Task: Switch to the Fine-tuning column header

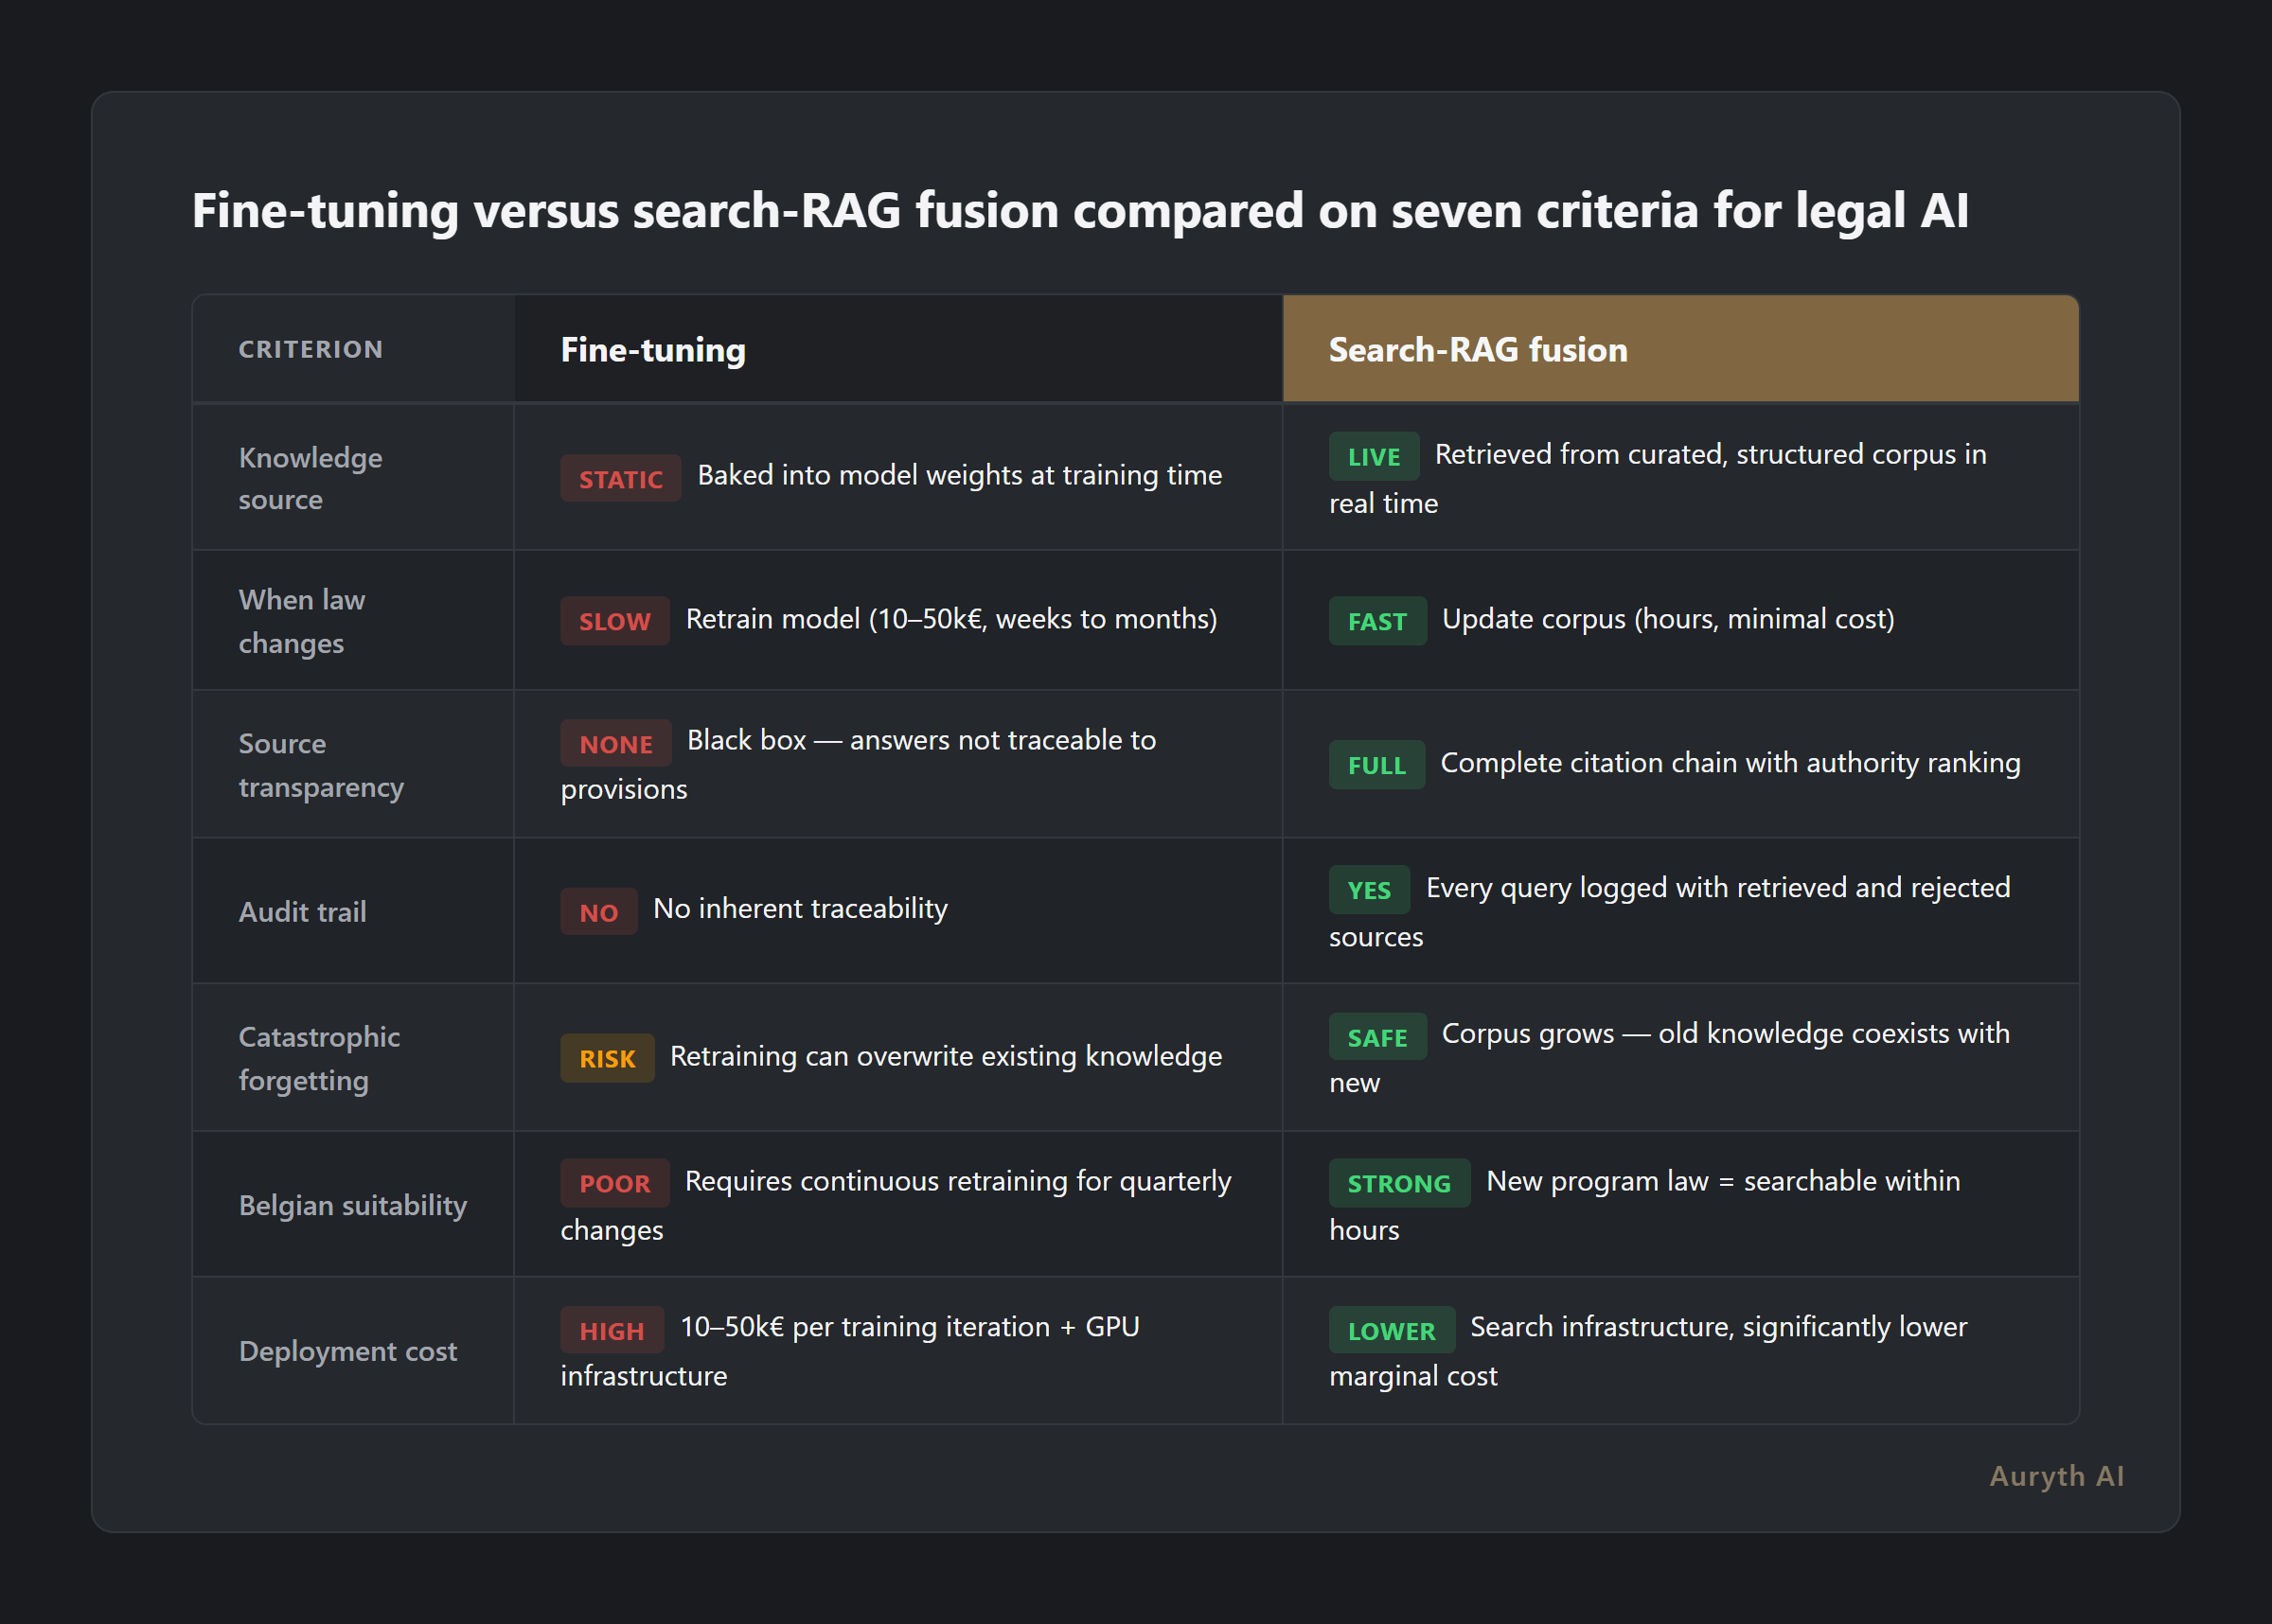Action: point(651,349)
